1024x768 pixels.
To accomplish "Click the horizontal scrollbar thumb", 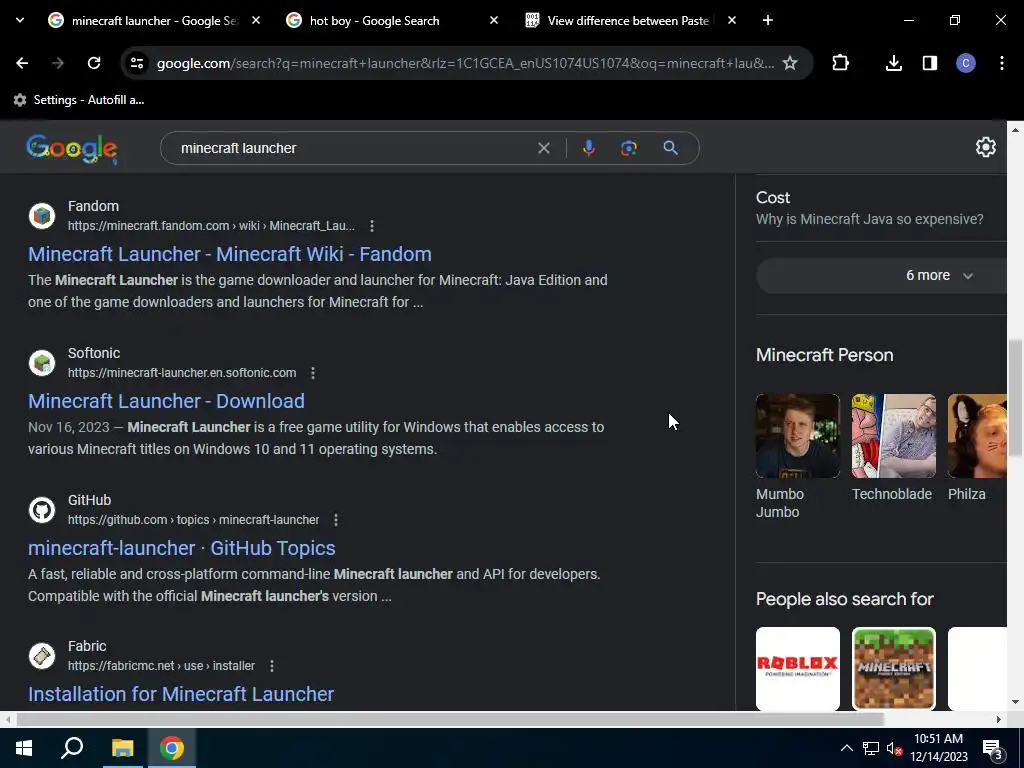I will [x=450, y=720].
